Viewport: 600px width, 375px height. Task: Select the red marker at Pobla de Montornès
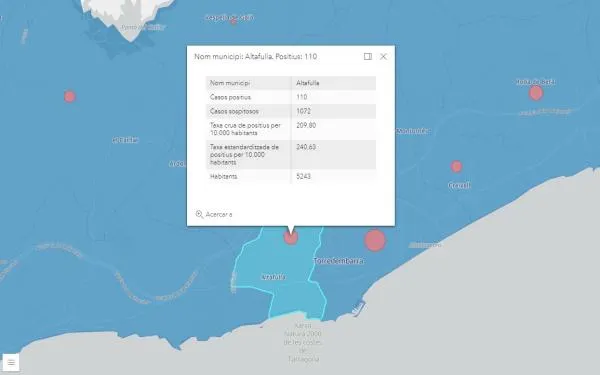coord(536,93)
